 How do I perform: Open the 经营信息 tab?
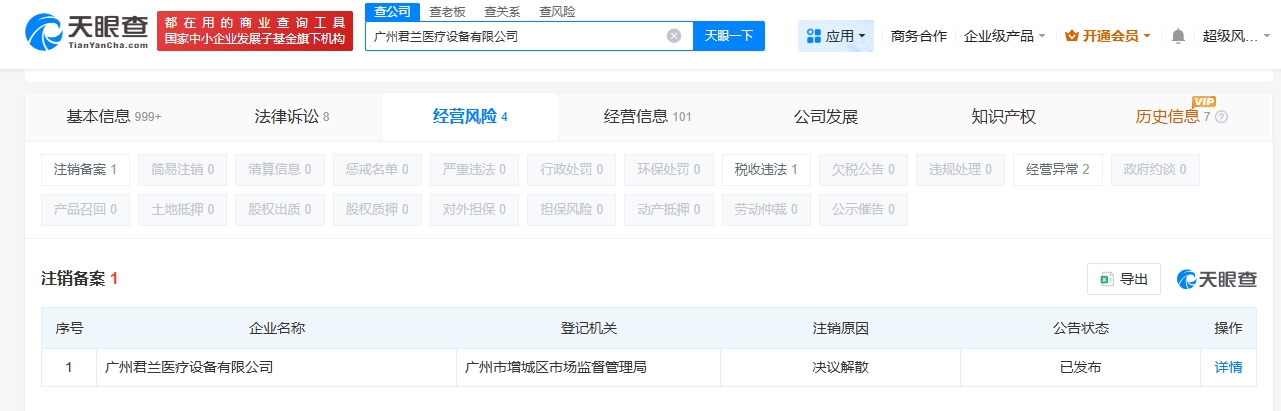point(647,116)
